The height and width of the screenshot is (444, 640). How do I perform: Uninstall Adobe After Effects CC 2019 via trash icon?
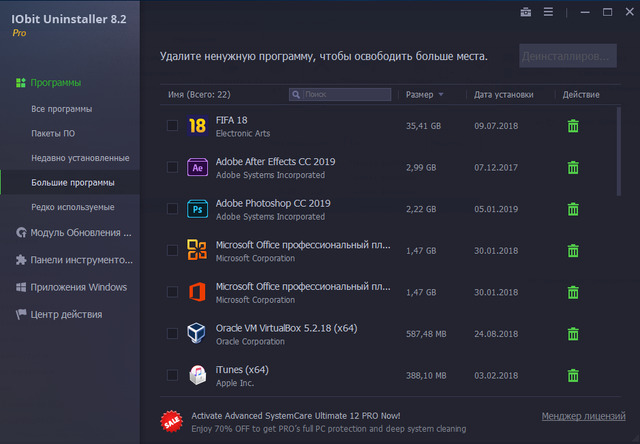click(x=573, y=167)
